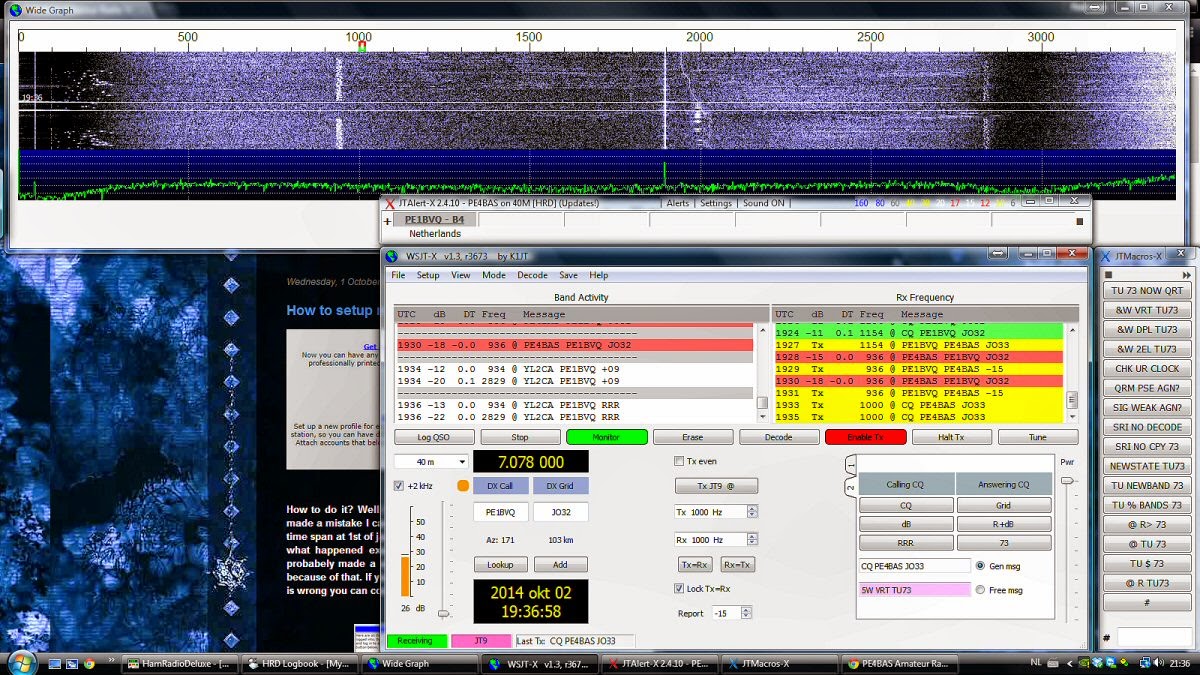Click the show desktop icon in quick launch
The image size is (1200, 675).
pyautogui.click(x=53, y=663)
